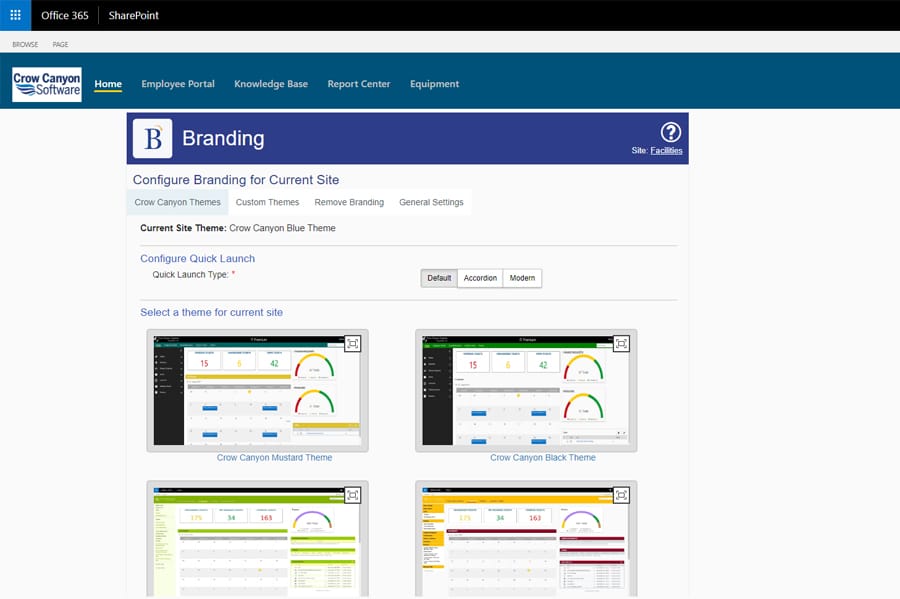Screen dimensions: 900x599
Task: Open the BROWSE ribbon tab
Action: [x=25, y=44]
